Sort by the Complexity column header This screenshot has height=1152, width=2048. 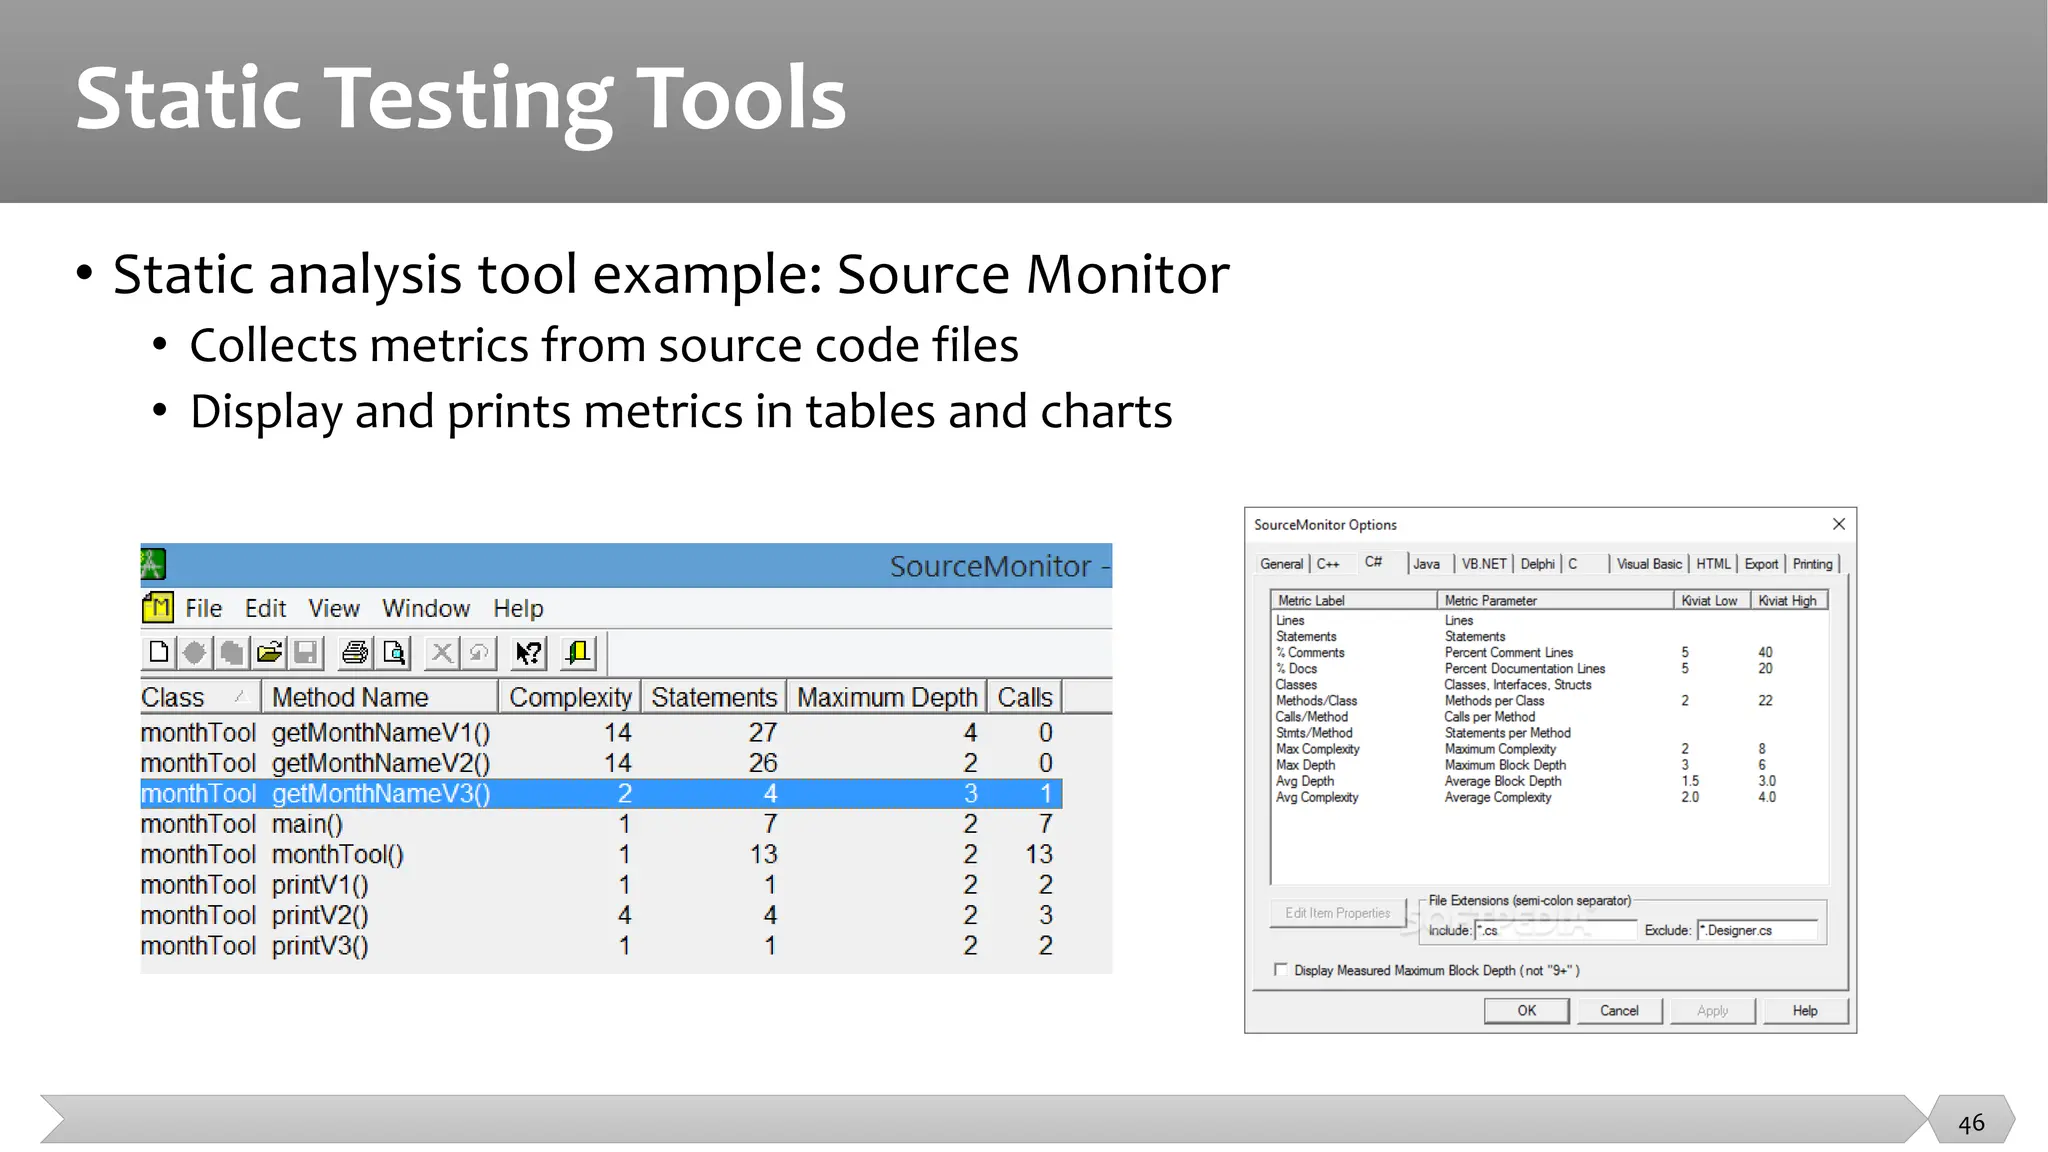pos(570,697)
